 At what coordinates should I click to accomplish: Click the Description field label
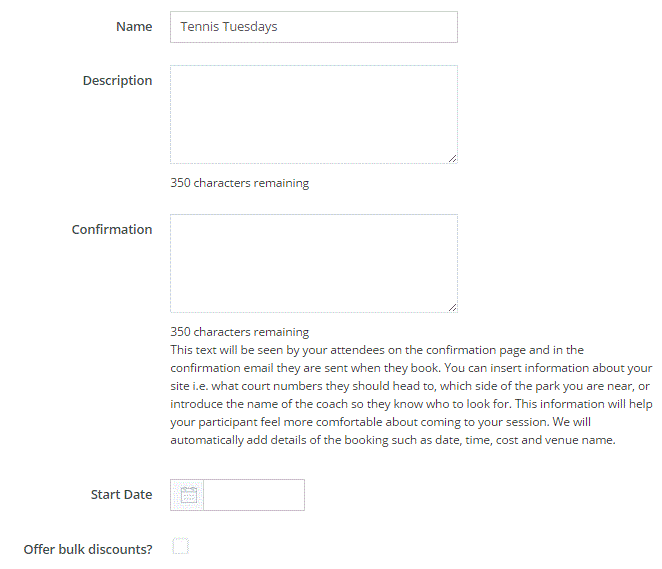tap(117, 81)
